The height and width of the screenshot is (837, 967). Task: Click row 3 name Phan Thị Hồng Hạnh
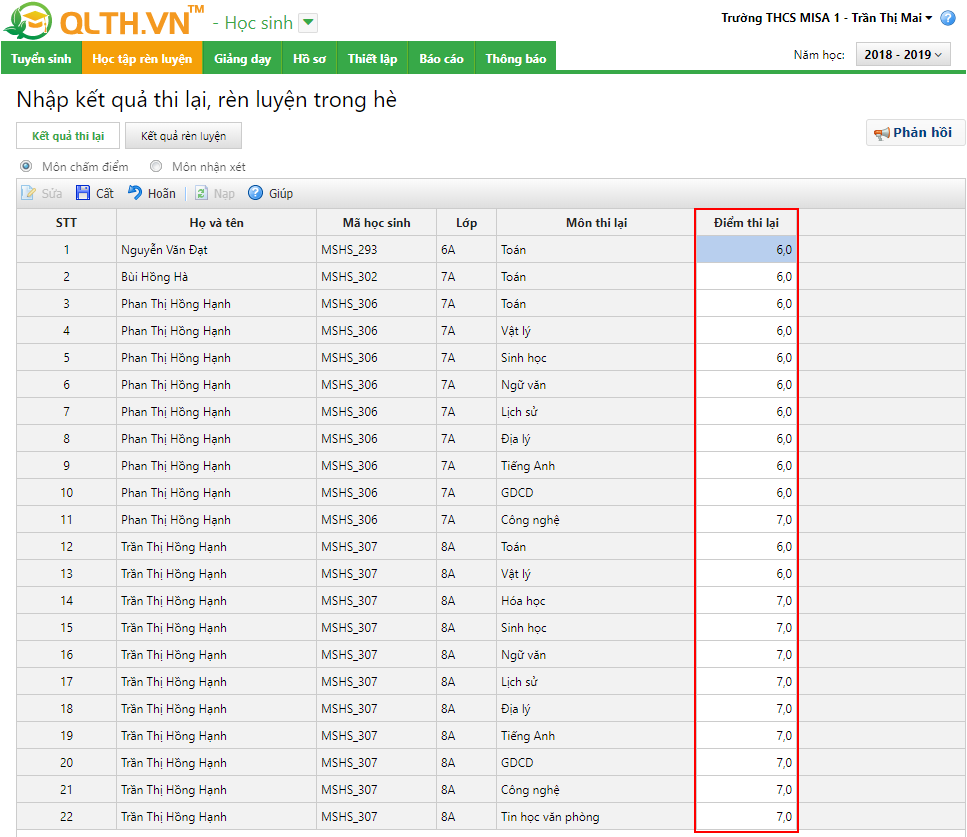point(176,304)
